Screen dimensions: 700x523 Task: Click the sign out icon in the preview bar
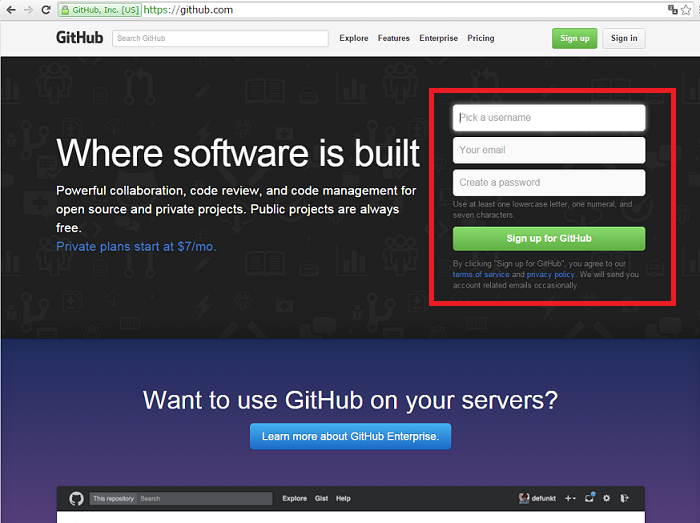coord(624,498)
